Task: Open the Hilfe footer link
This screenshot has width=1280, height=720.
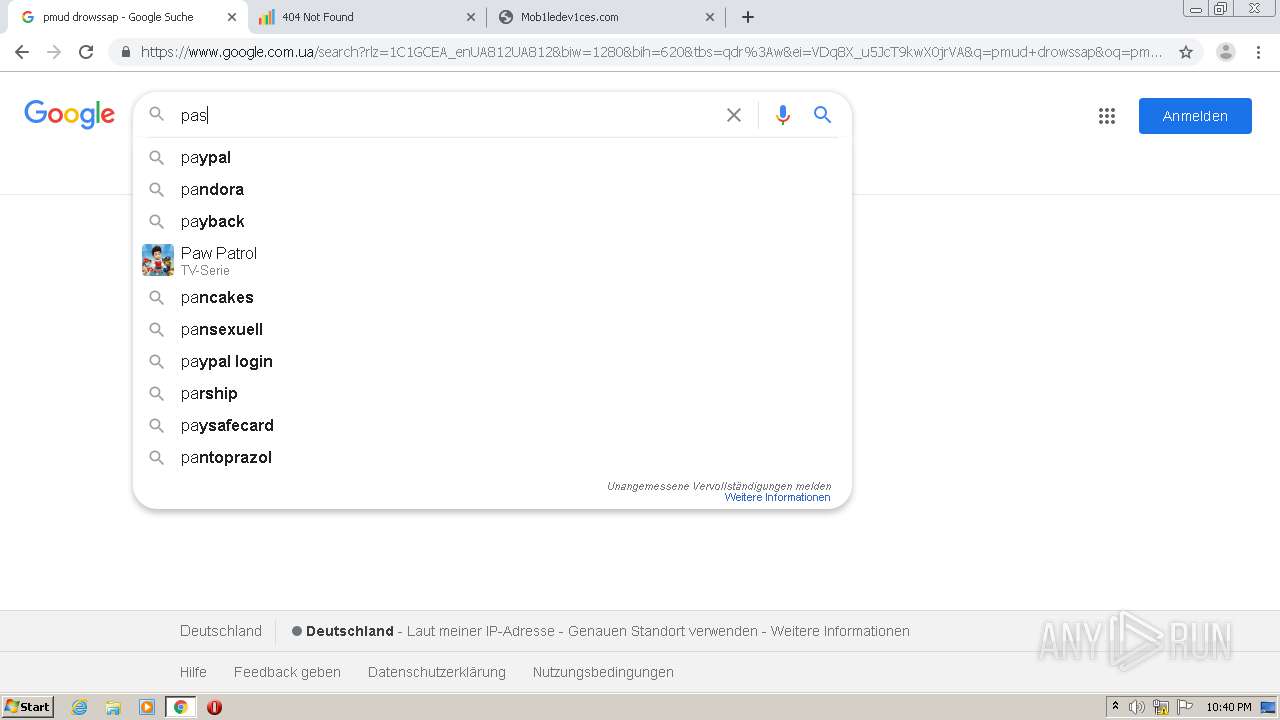Action: (193, 672)
